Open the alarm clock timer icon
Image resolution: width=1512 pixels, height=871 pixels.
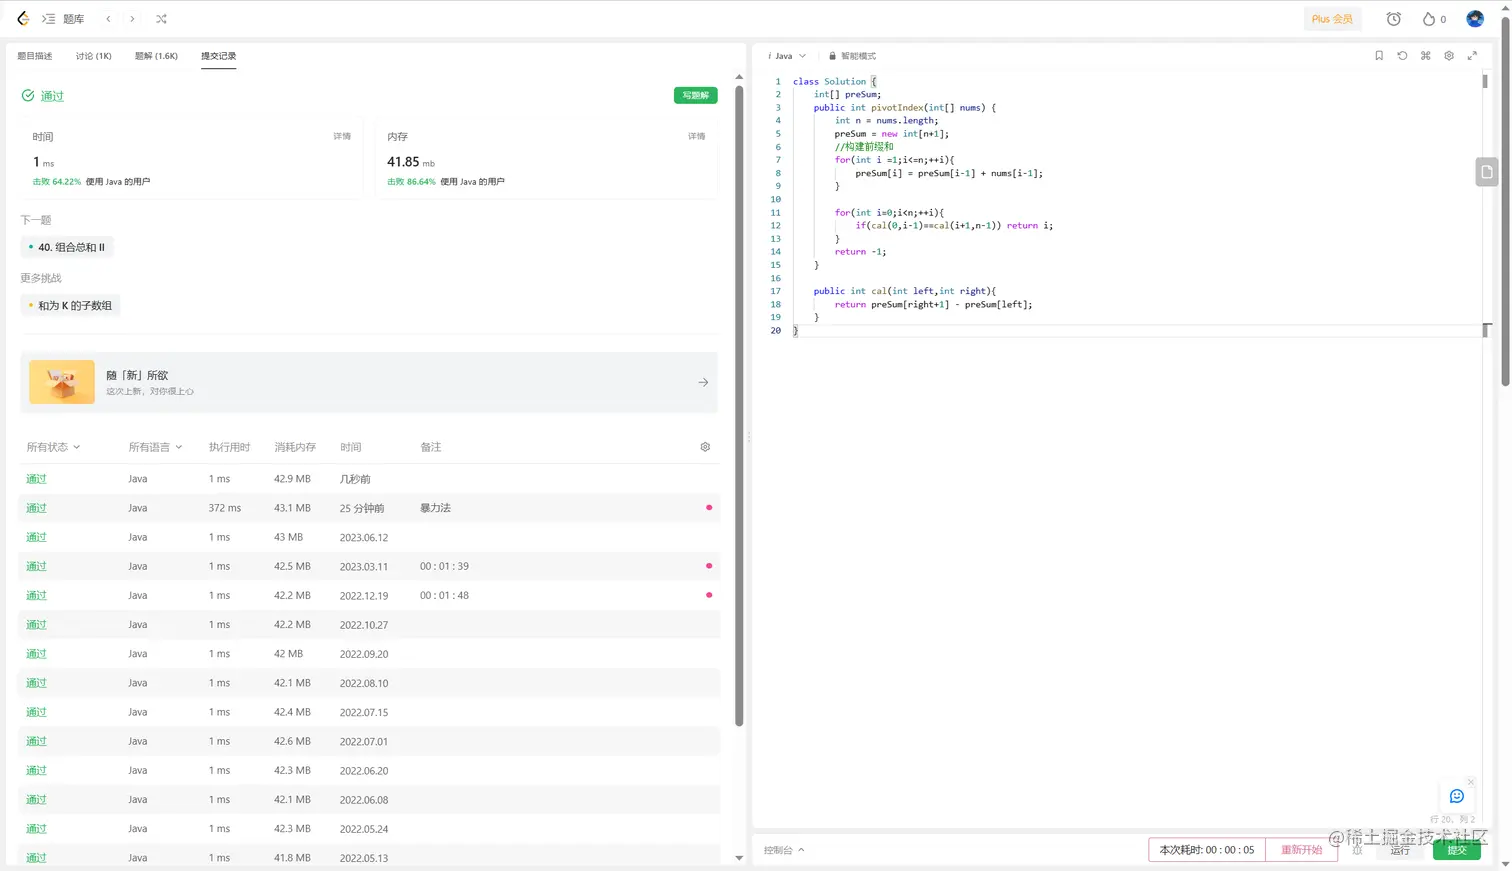pyautogui.click(x=1393, y=19)
